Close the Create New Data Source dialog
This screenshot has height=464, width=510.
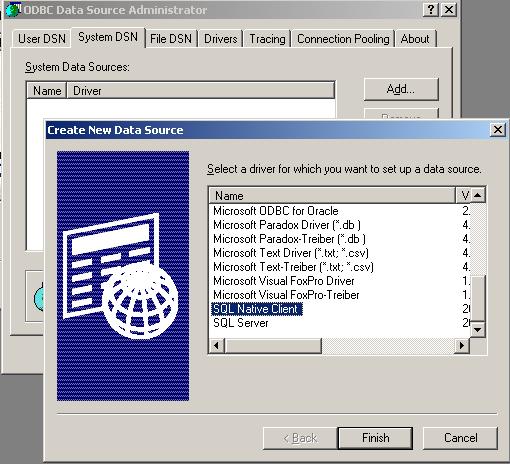498,129
